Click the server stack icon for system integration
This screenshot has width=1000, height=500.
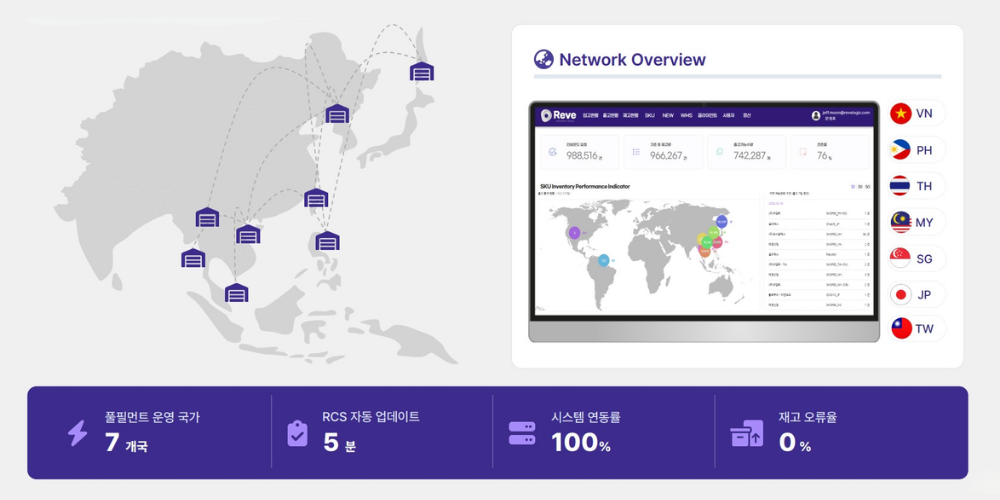click(522, 433)
